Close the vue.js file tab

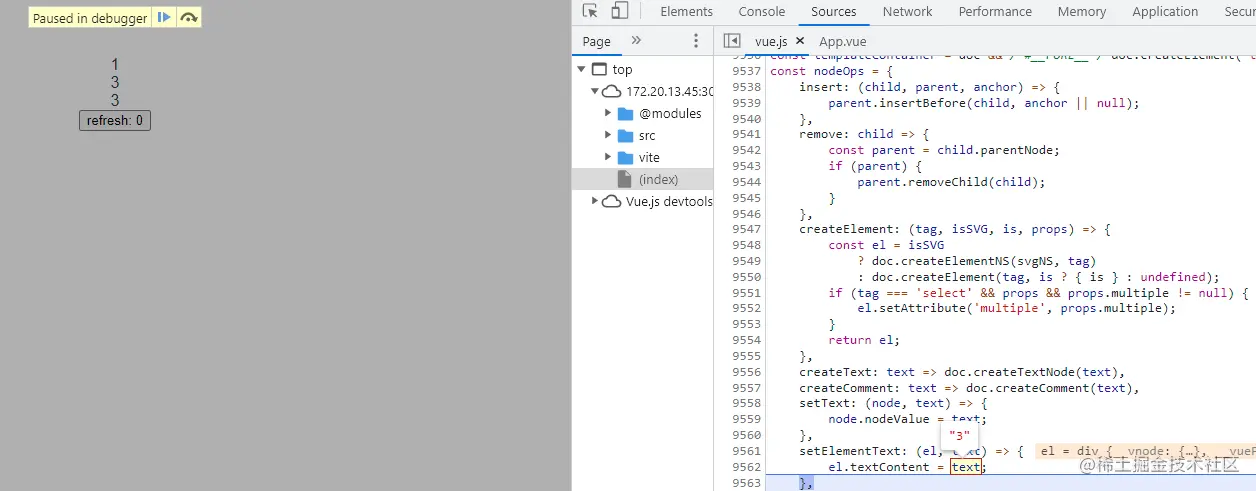tap(800, 41)
